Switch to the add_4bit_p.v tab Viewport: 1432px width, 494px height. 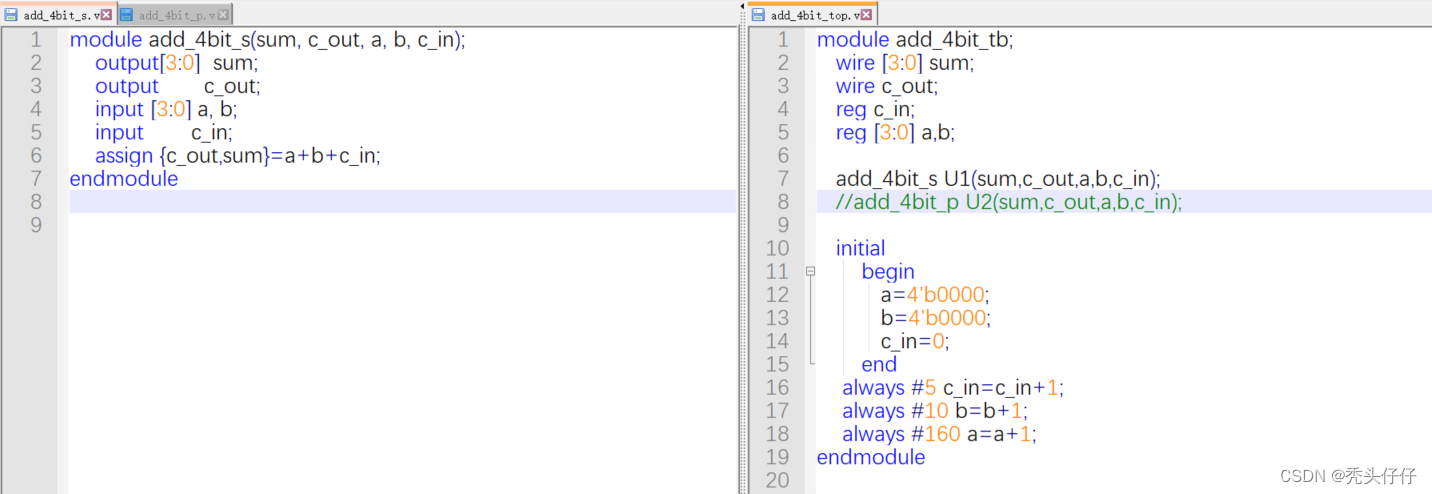pos(175,15)
